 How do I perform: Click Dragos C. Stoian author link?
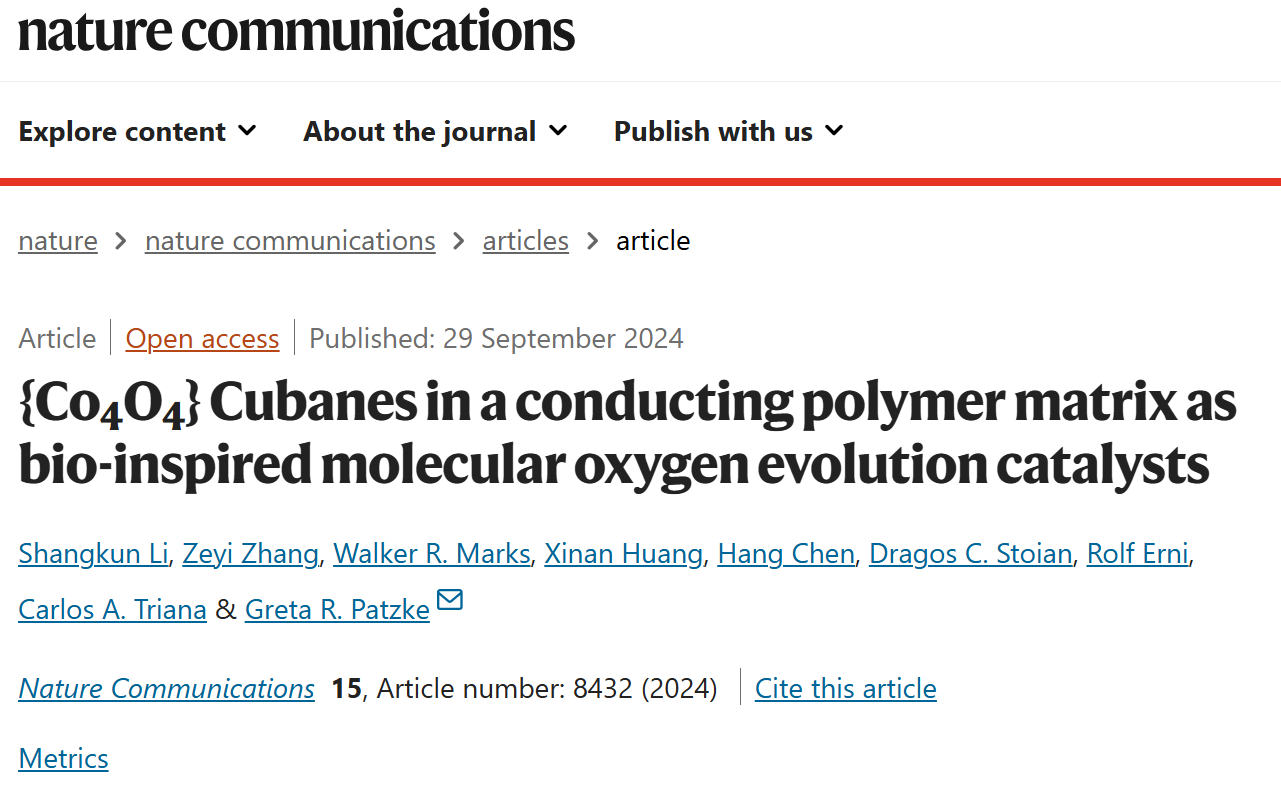[970, 553]
